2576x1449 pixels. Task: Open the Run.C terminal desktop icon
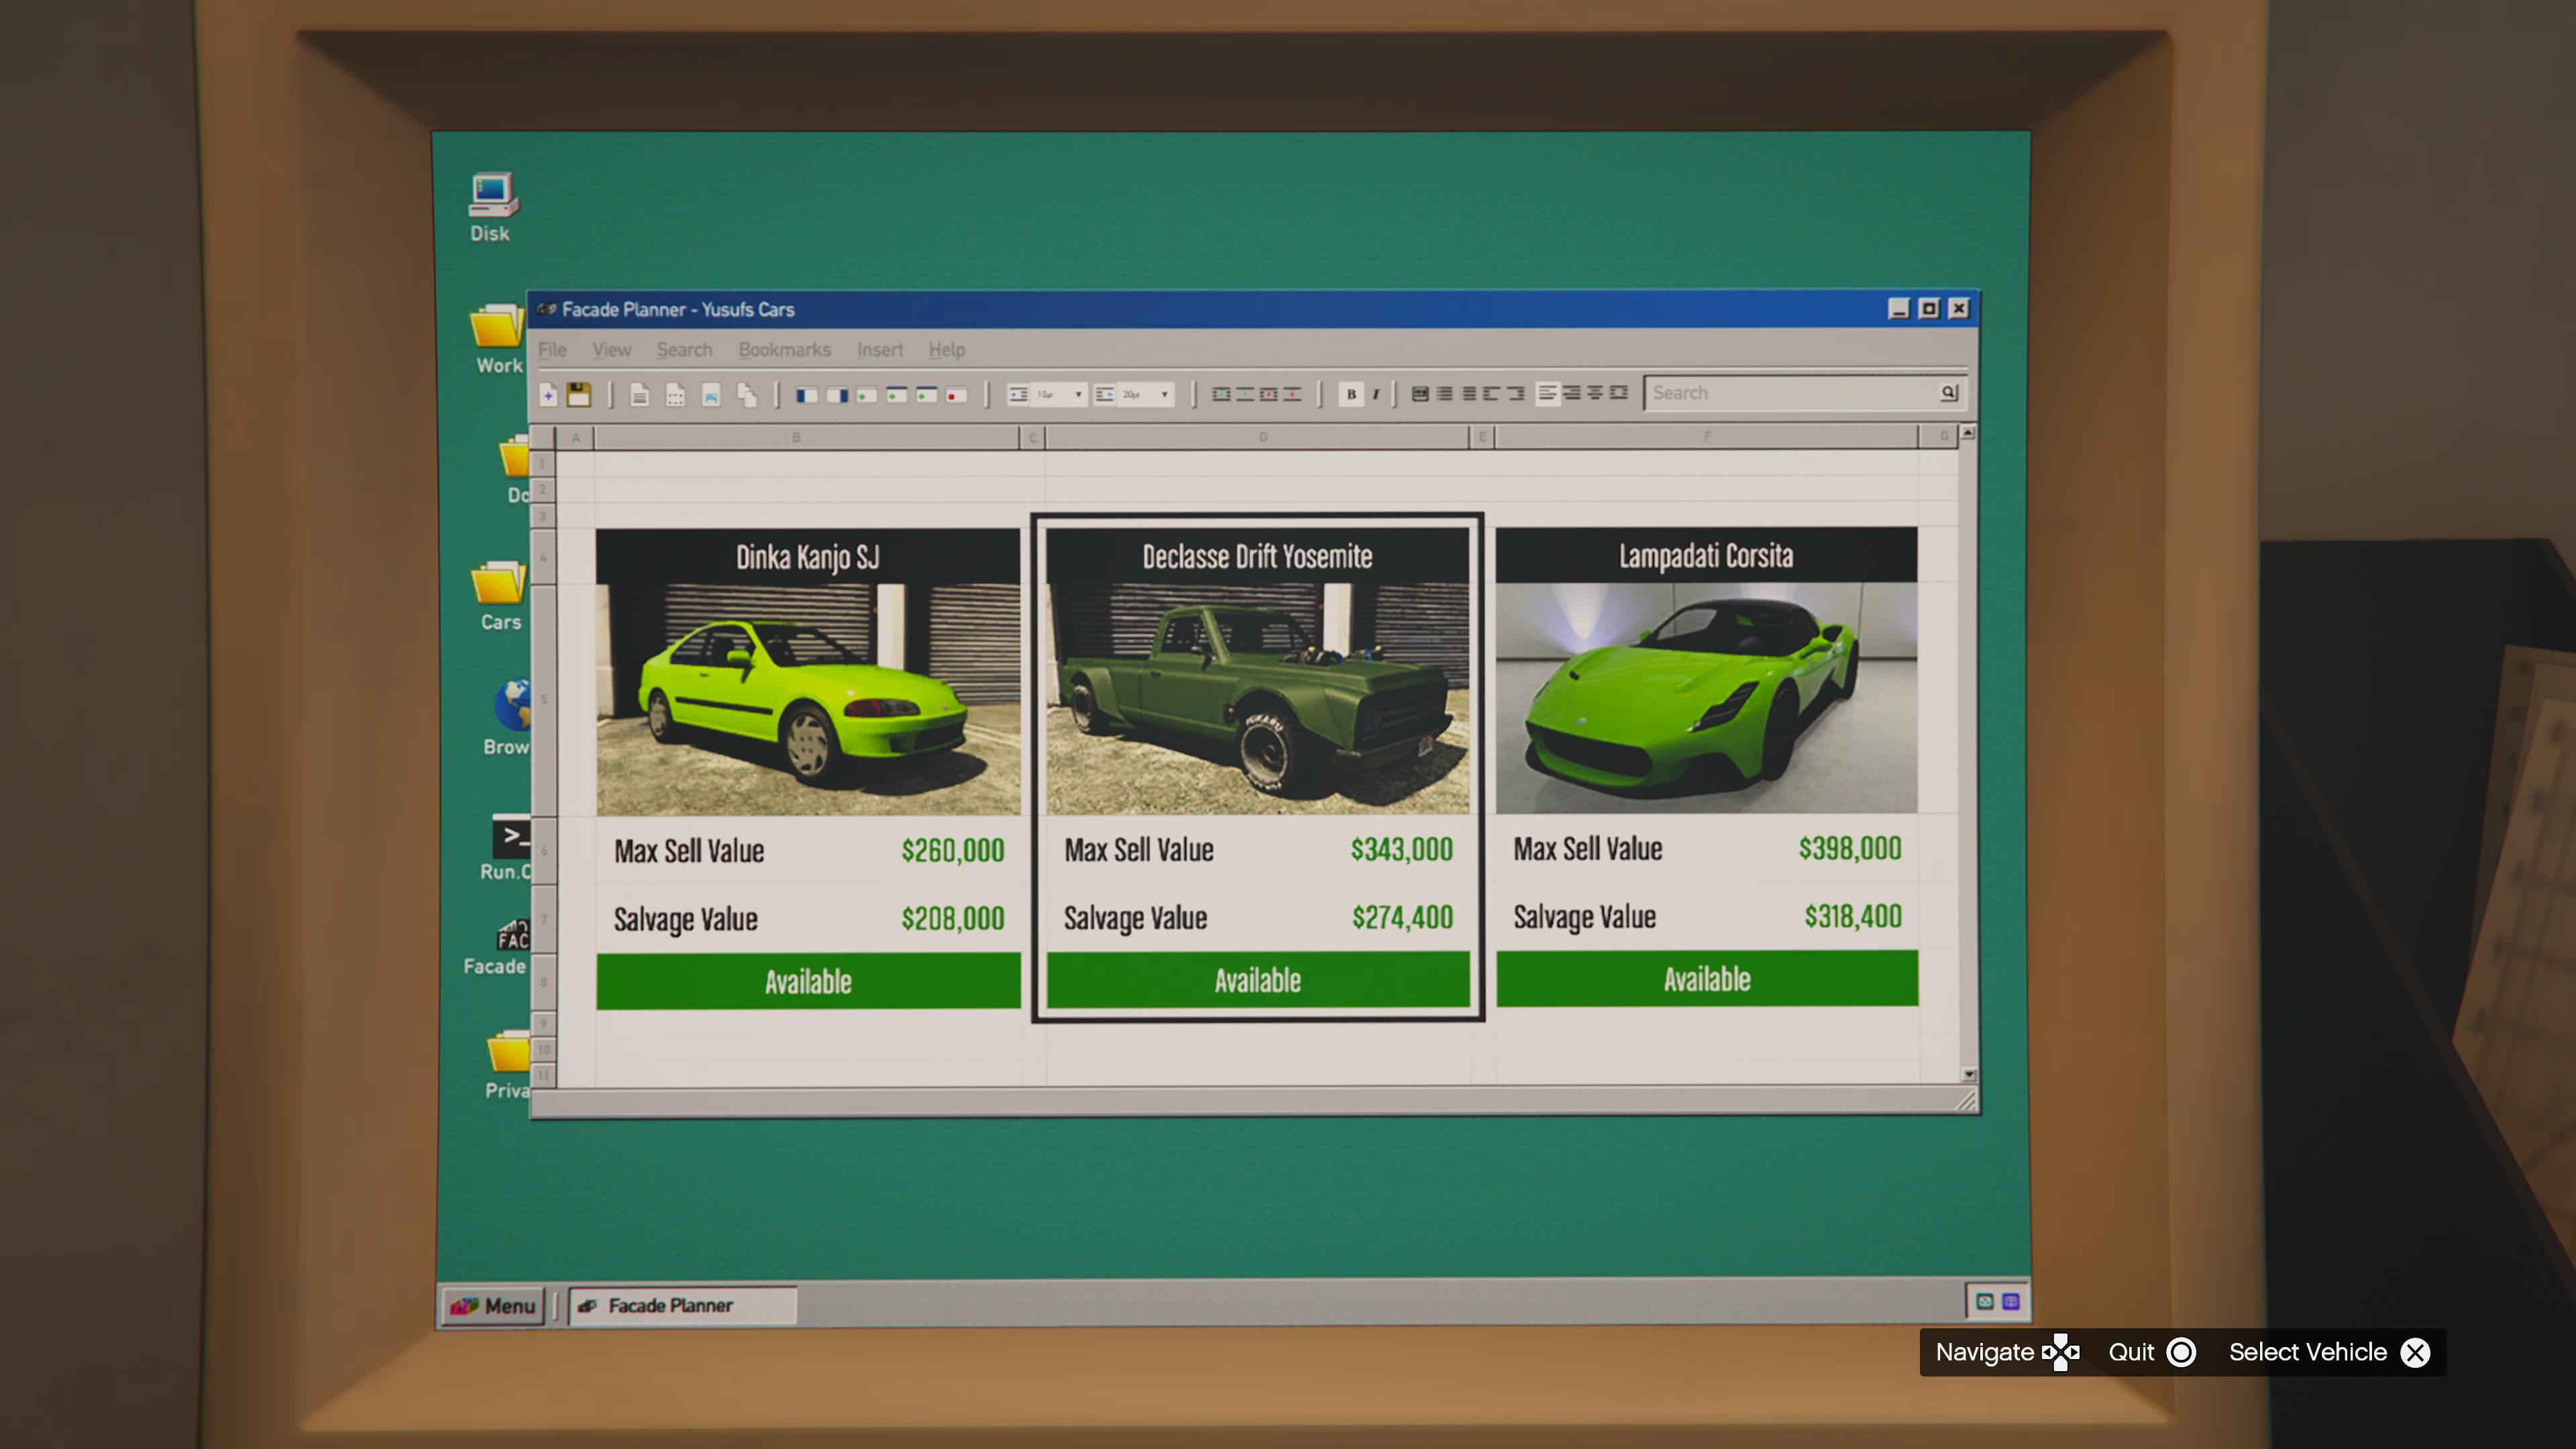[x=507, y=848]
